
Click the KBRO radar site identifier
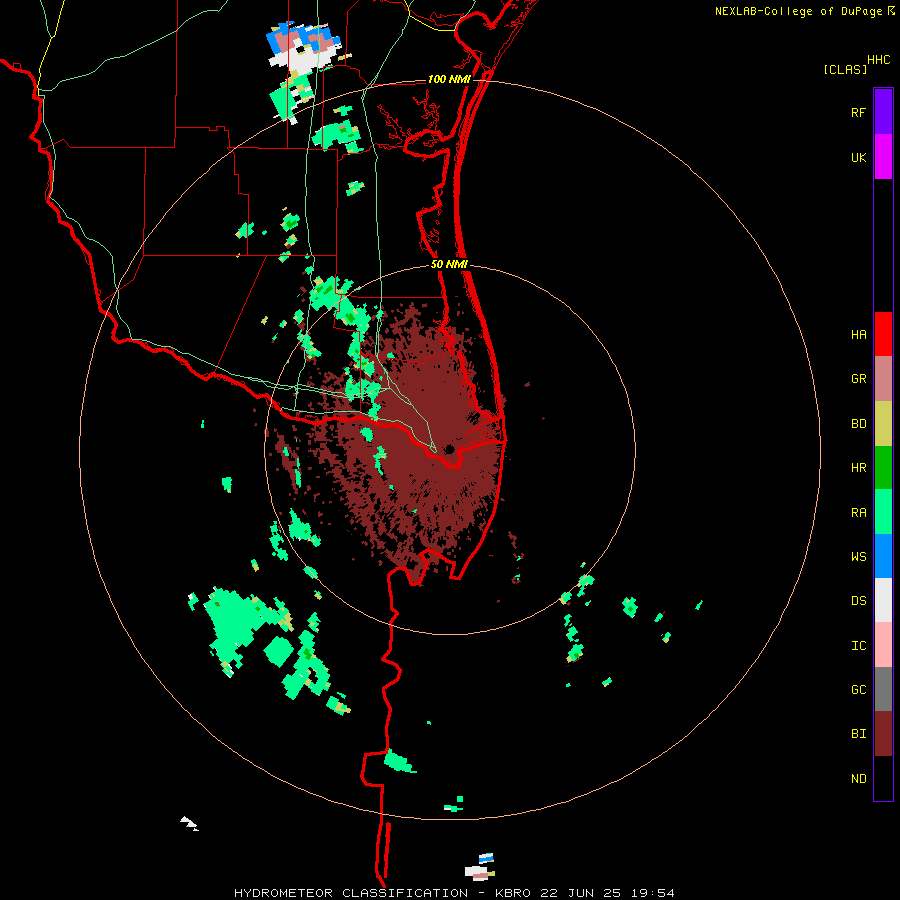(512, 893)
